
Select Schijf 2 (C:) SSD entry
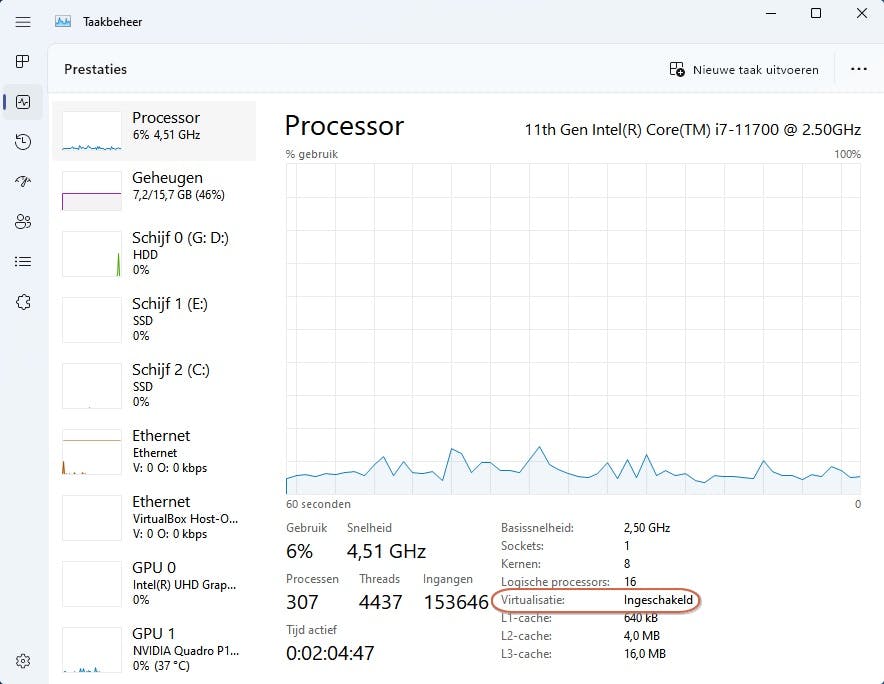154,386
